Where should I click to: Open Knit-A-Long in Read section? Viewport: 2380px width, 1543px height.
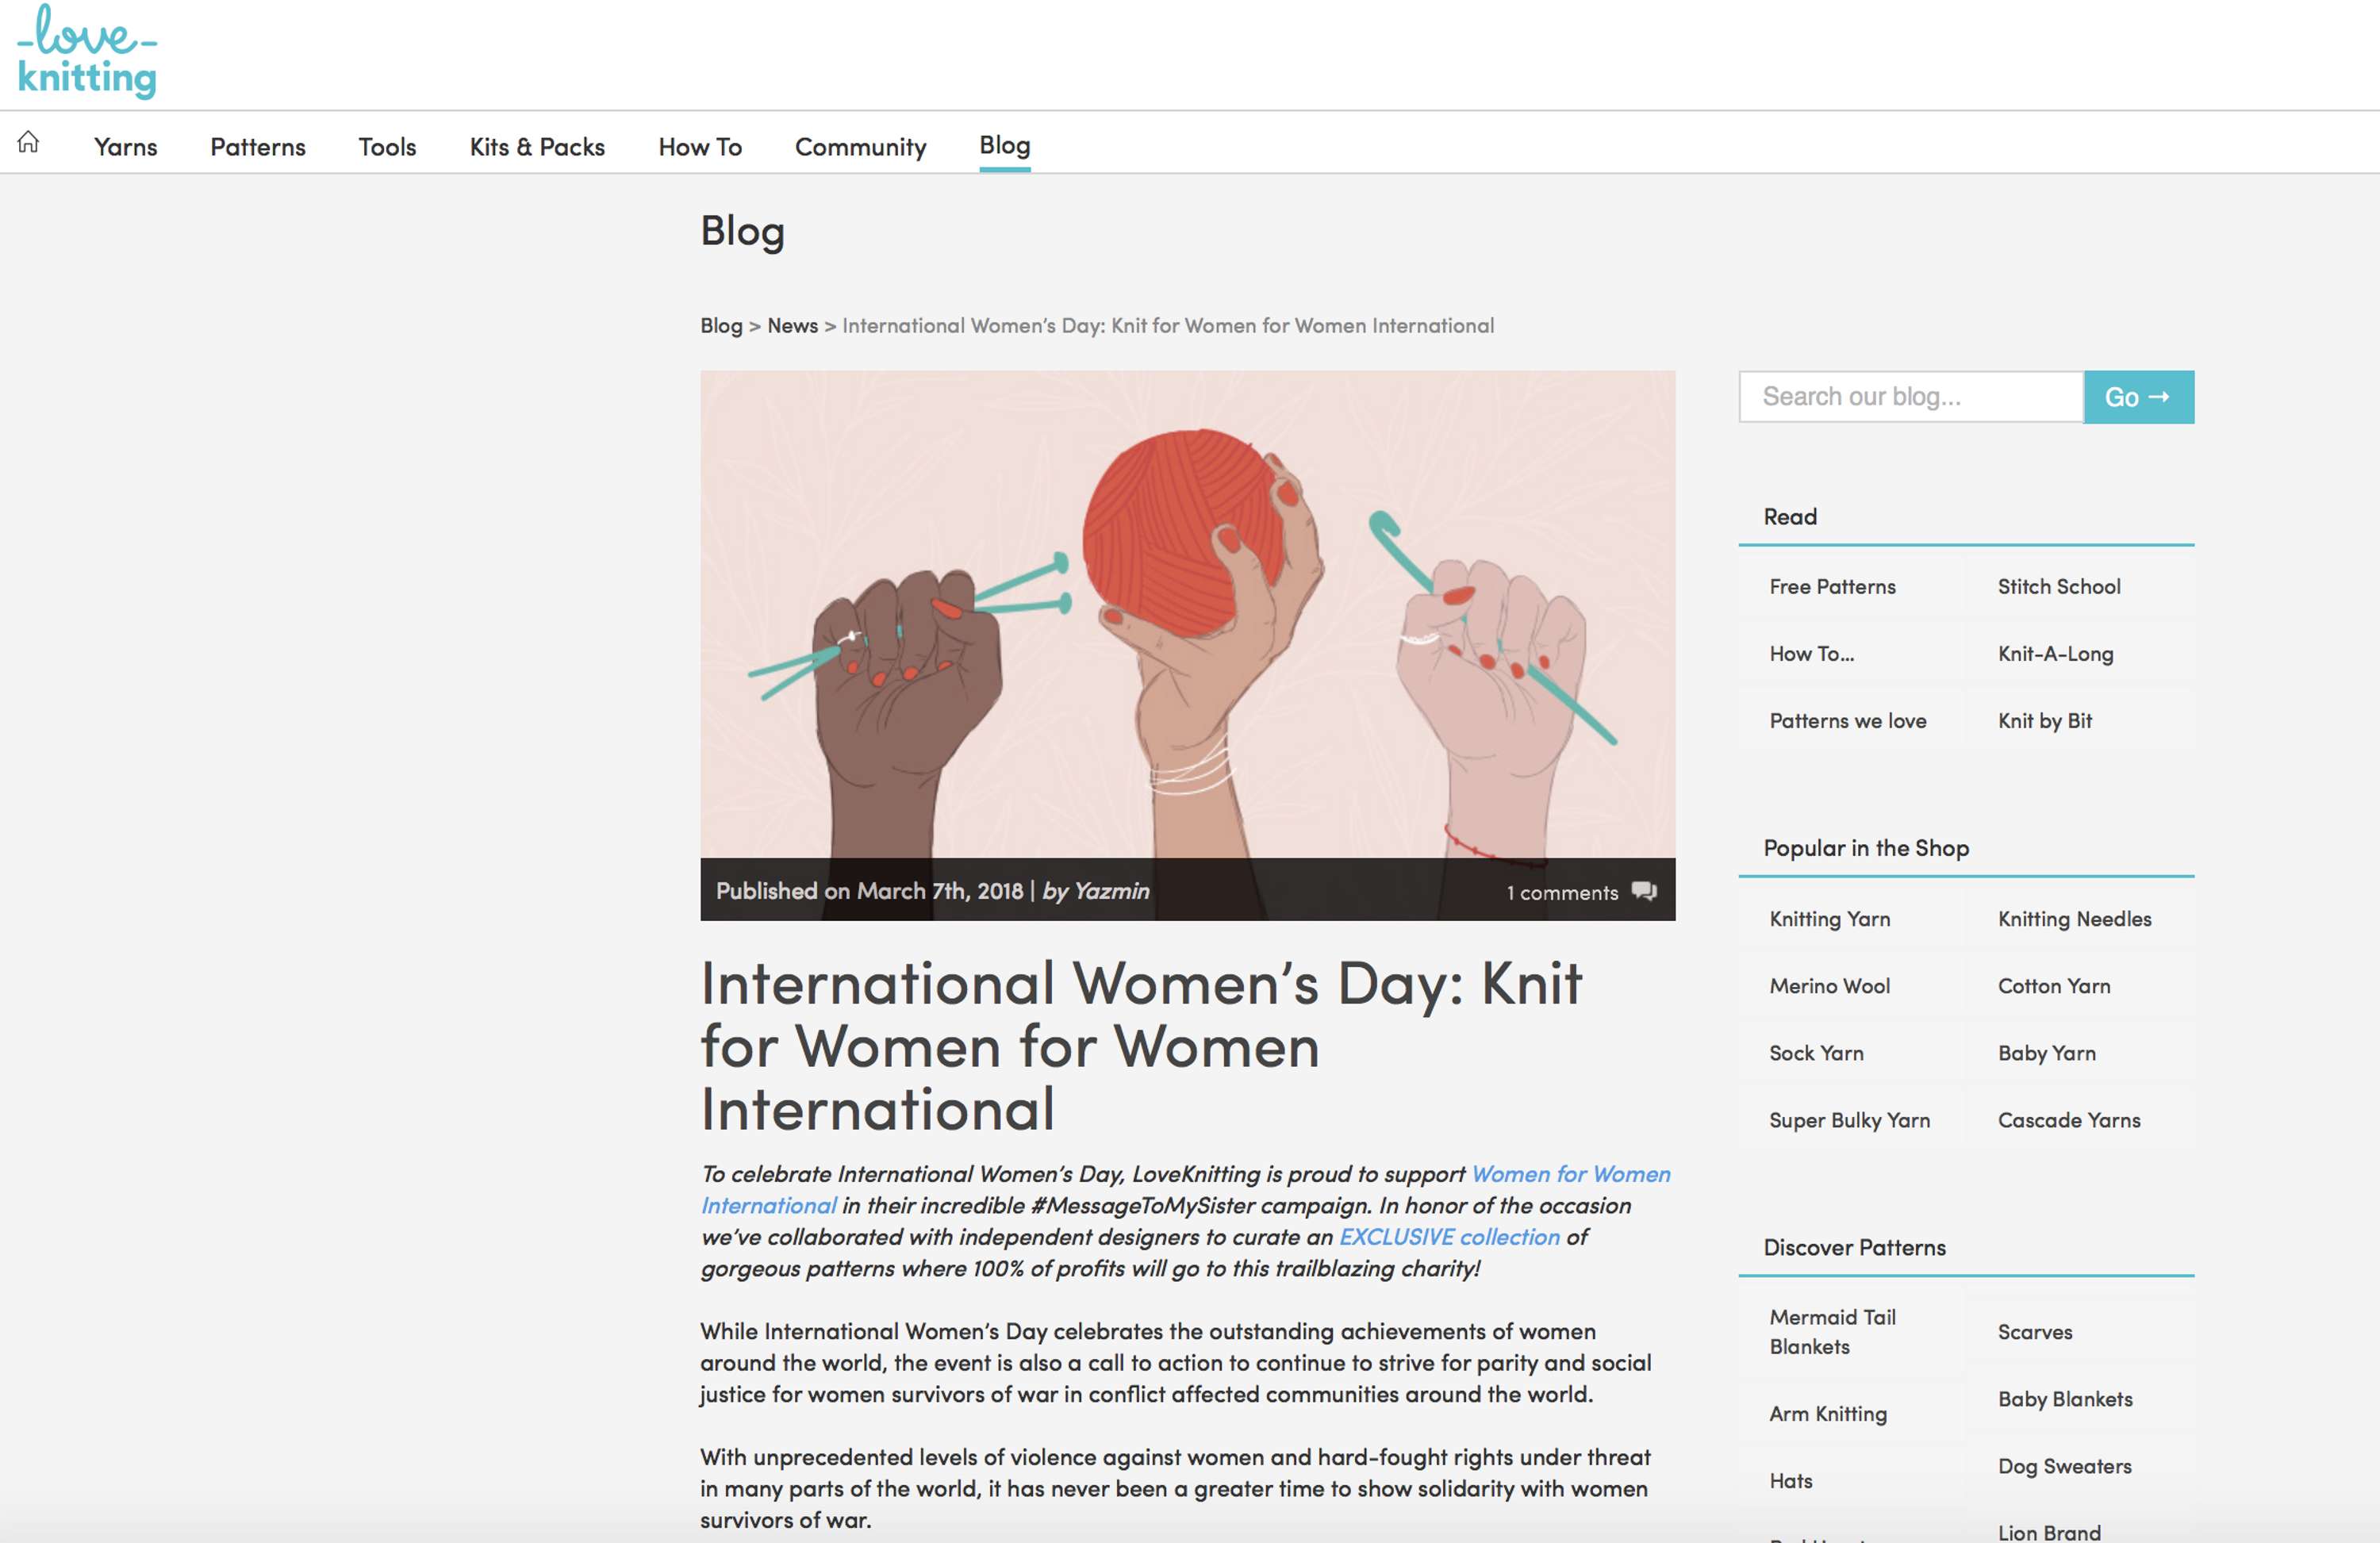click(2055, 654)
